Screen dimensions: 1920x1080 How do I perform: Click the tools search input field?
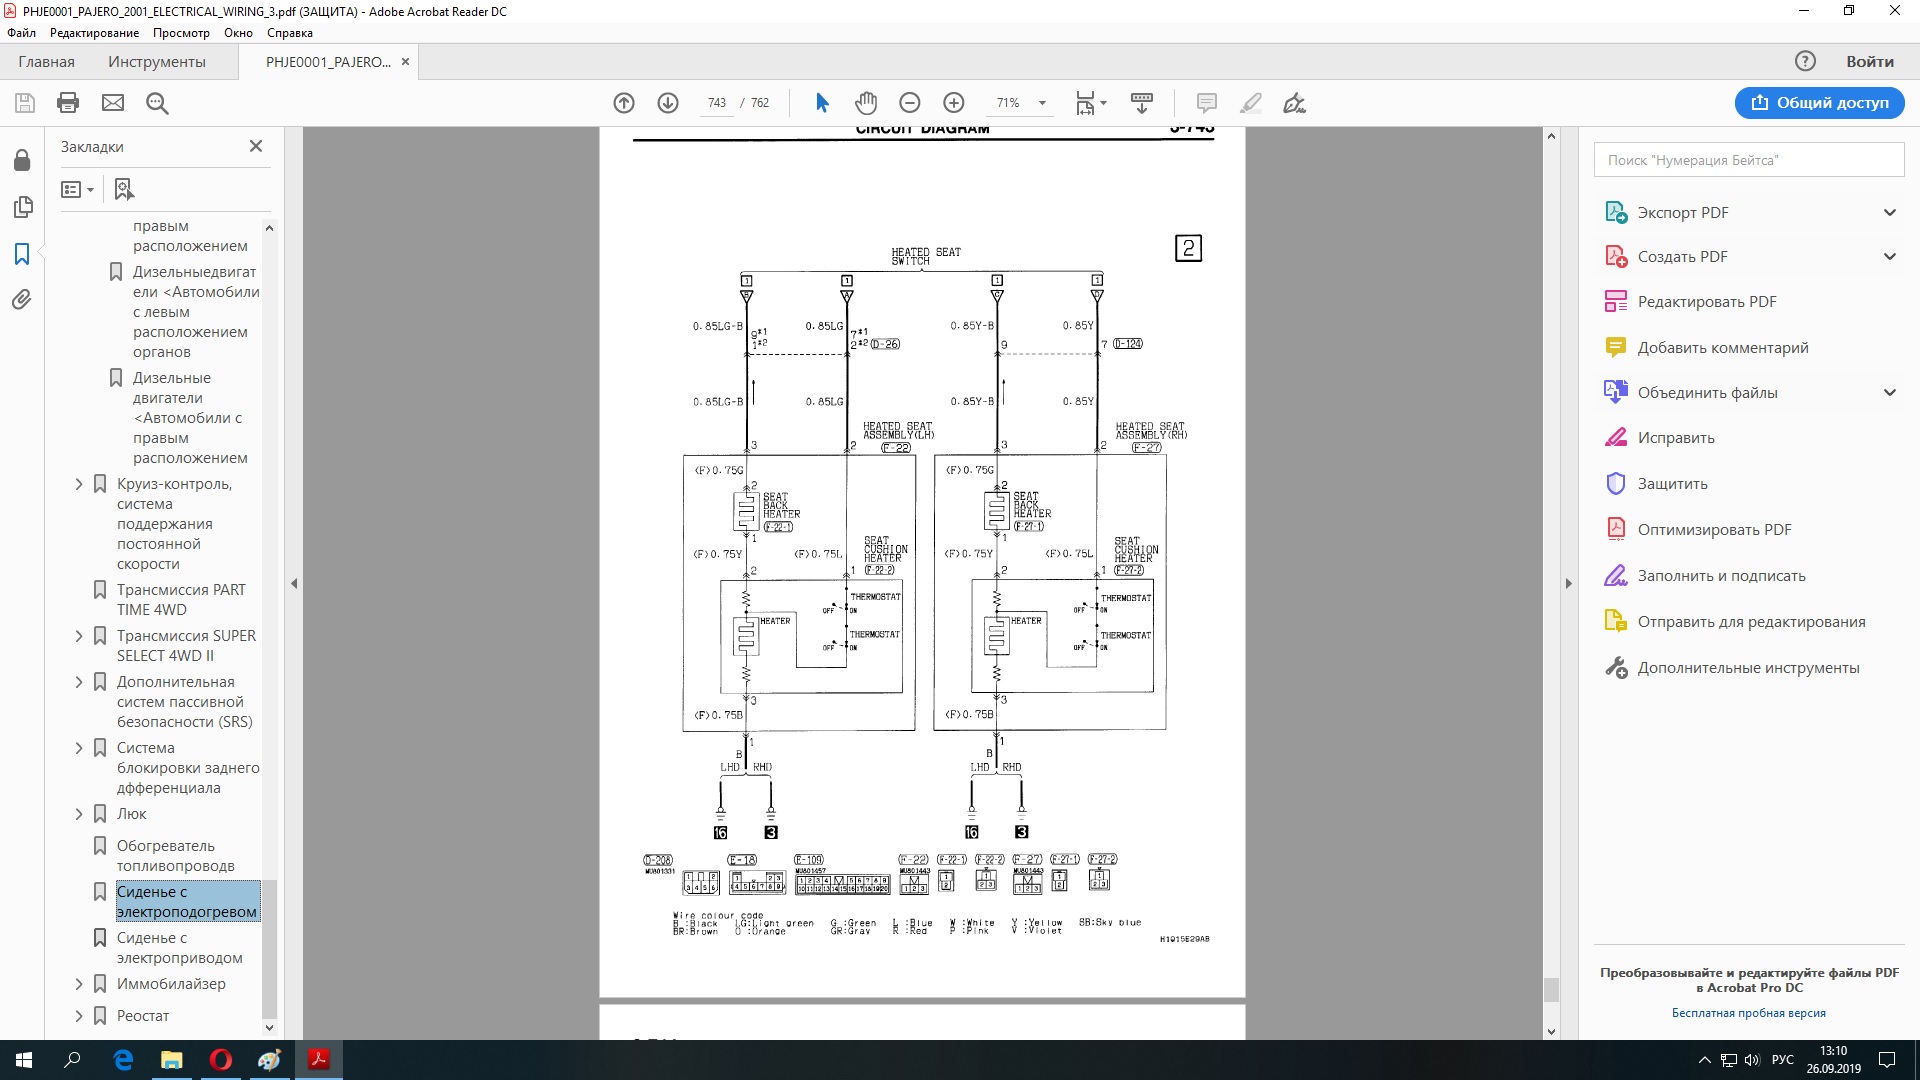tap(1748, 160)
